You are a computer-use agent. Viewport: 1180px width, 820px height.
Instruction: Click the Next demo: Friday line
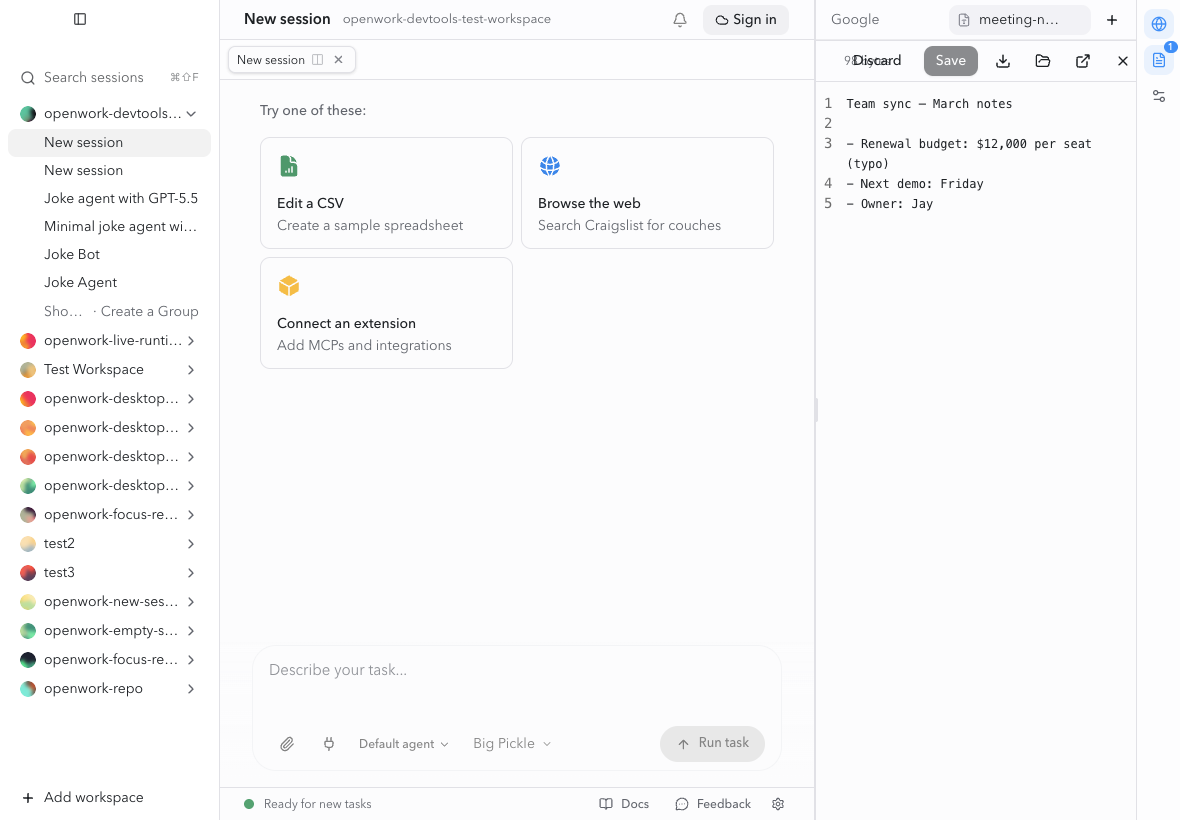click(915, 184)
